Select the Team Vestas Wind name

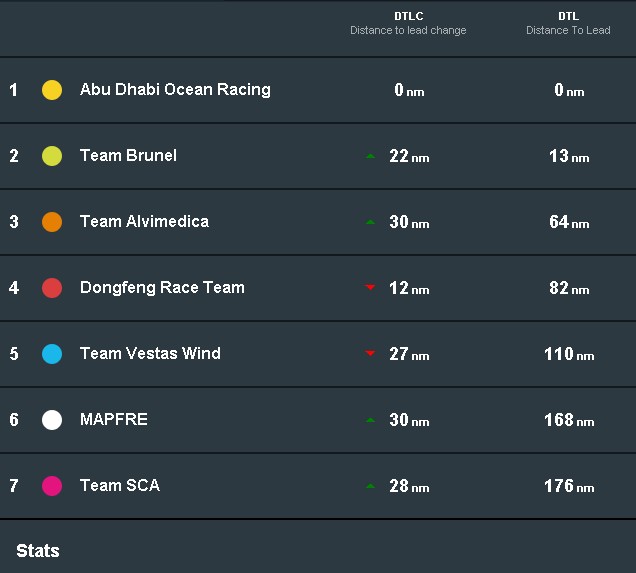coord(150,353)
